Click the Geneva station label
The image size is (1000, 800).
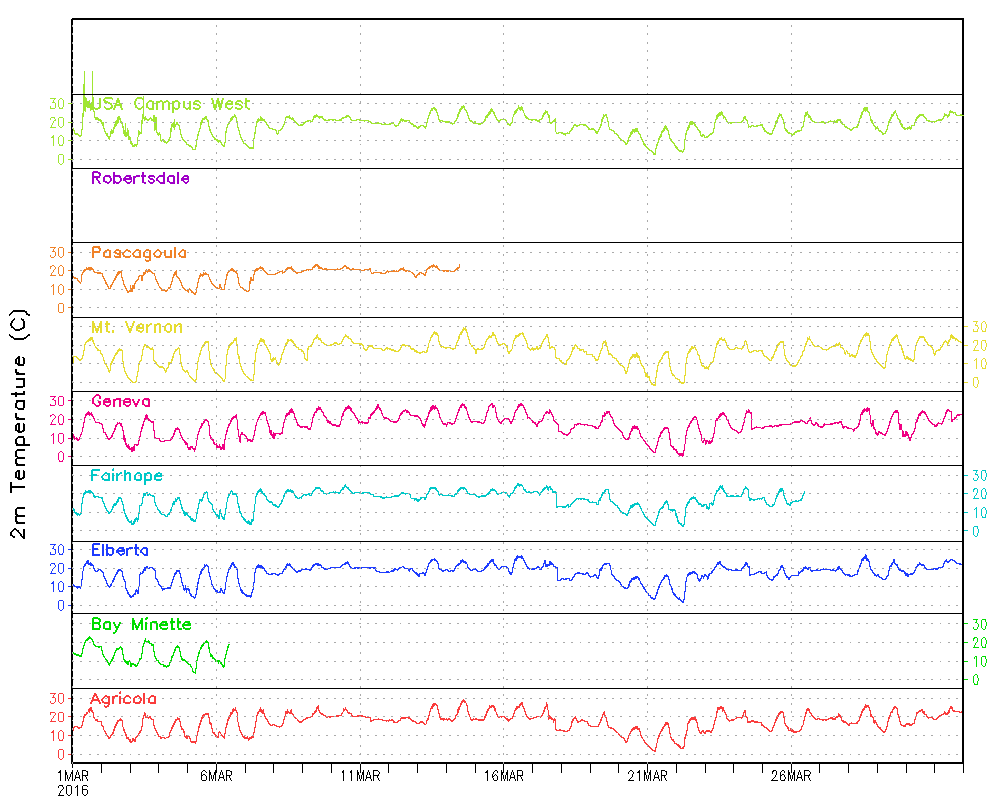(121, 401)
